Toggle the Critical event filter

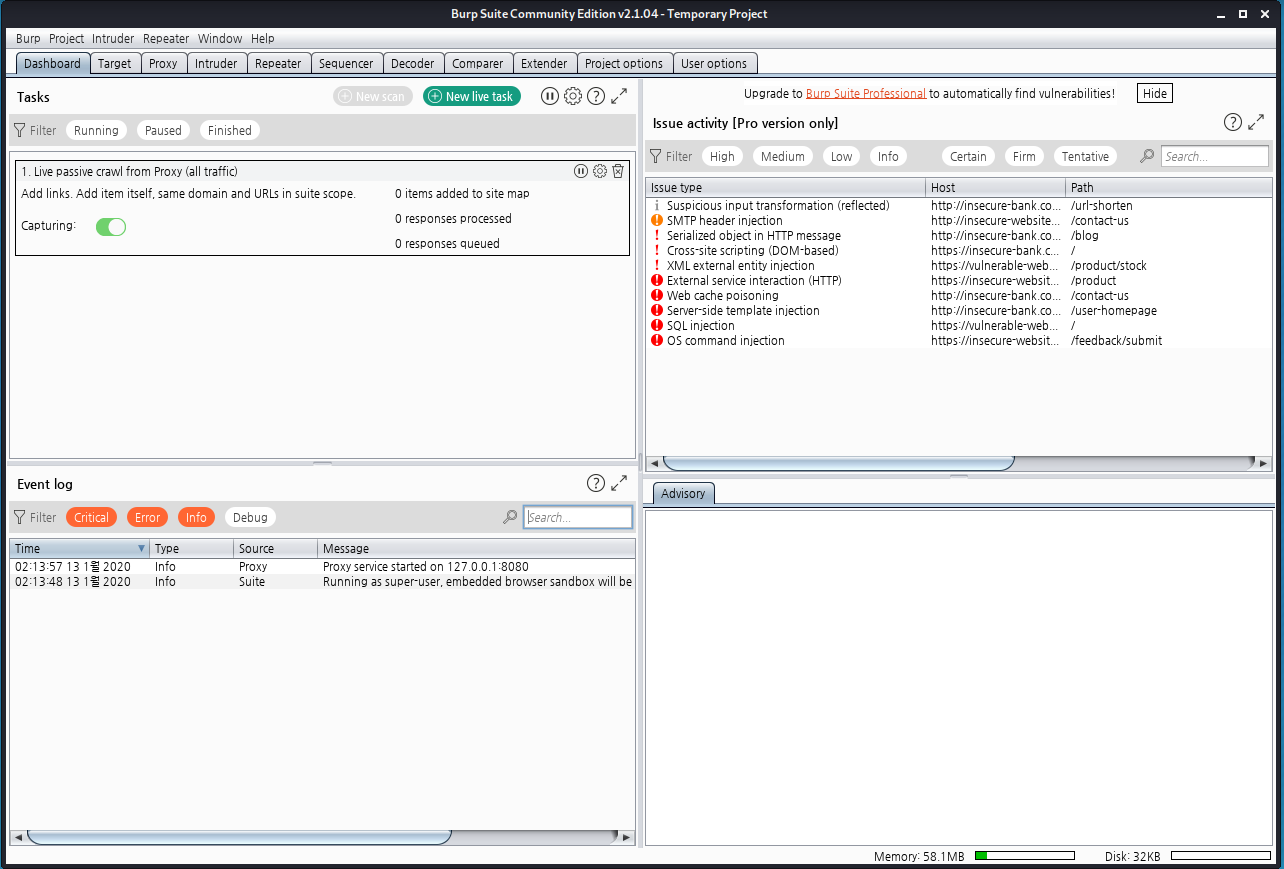click(x=91, y=517)
